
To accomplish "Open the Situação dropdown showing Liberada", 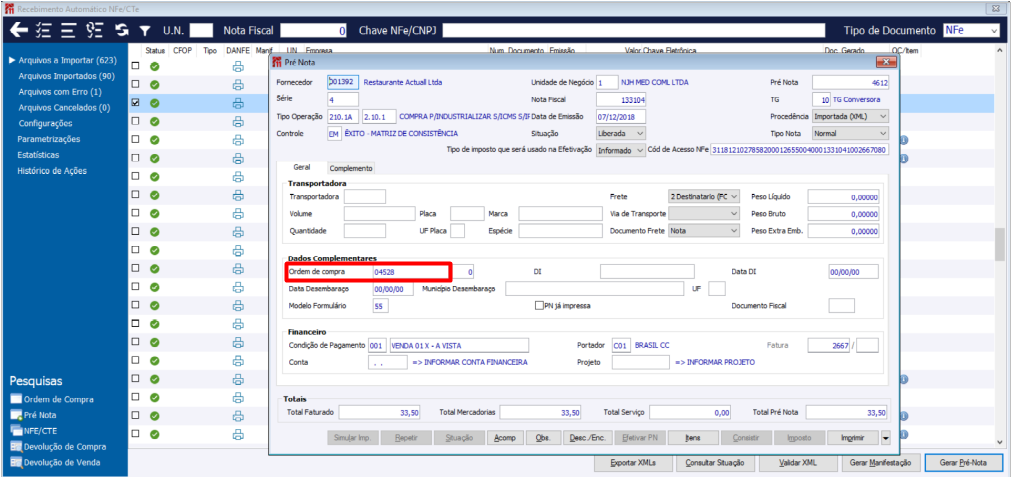I will [x=620, y=133].
